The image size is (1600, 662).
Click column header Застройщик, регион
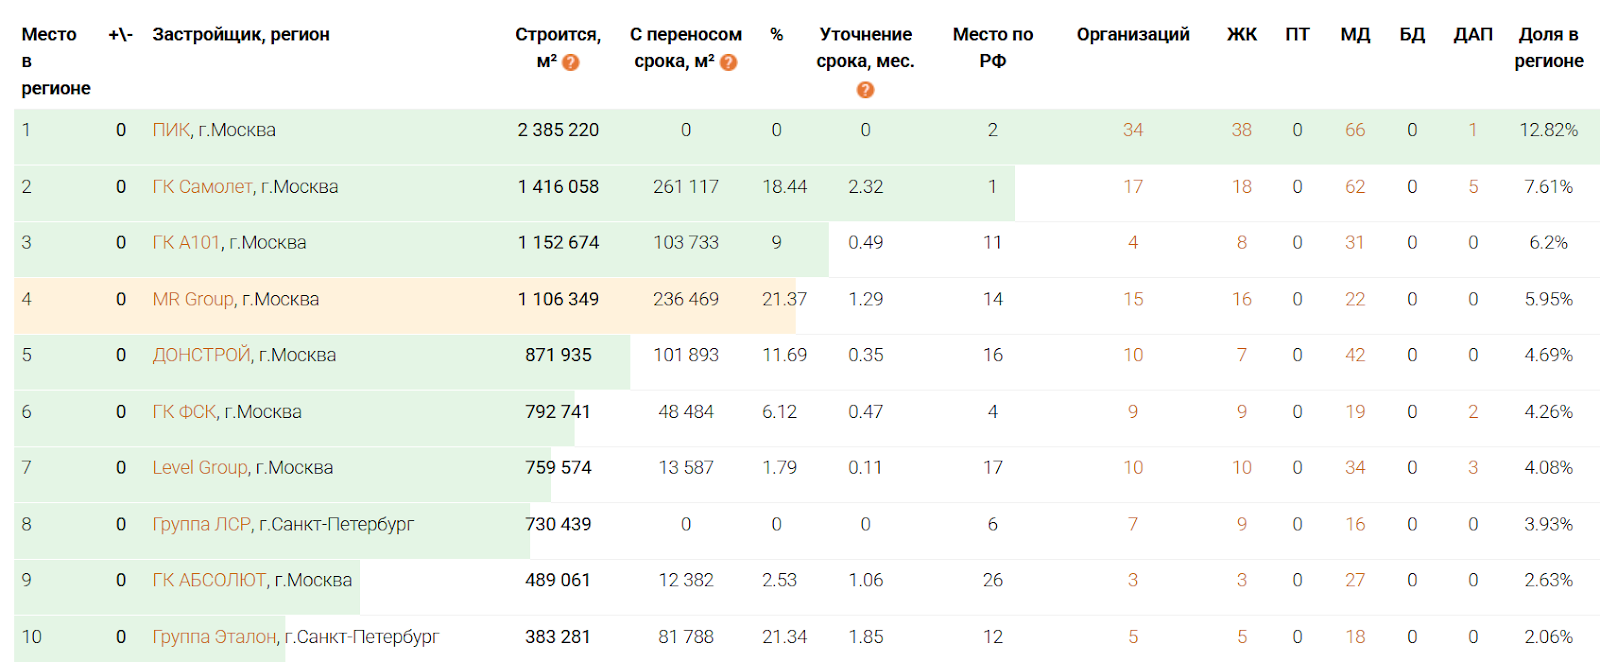pyautogui.click(x=241, y=35)
